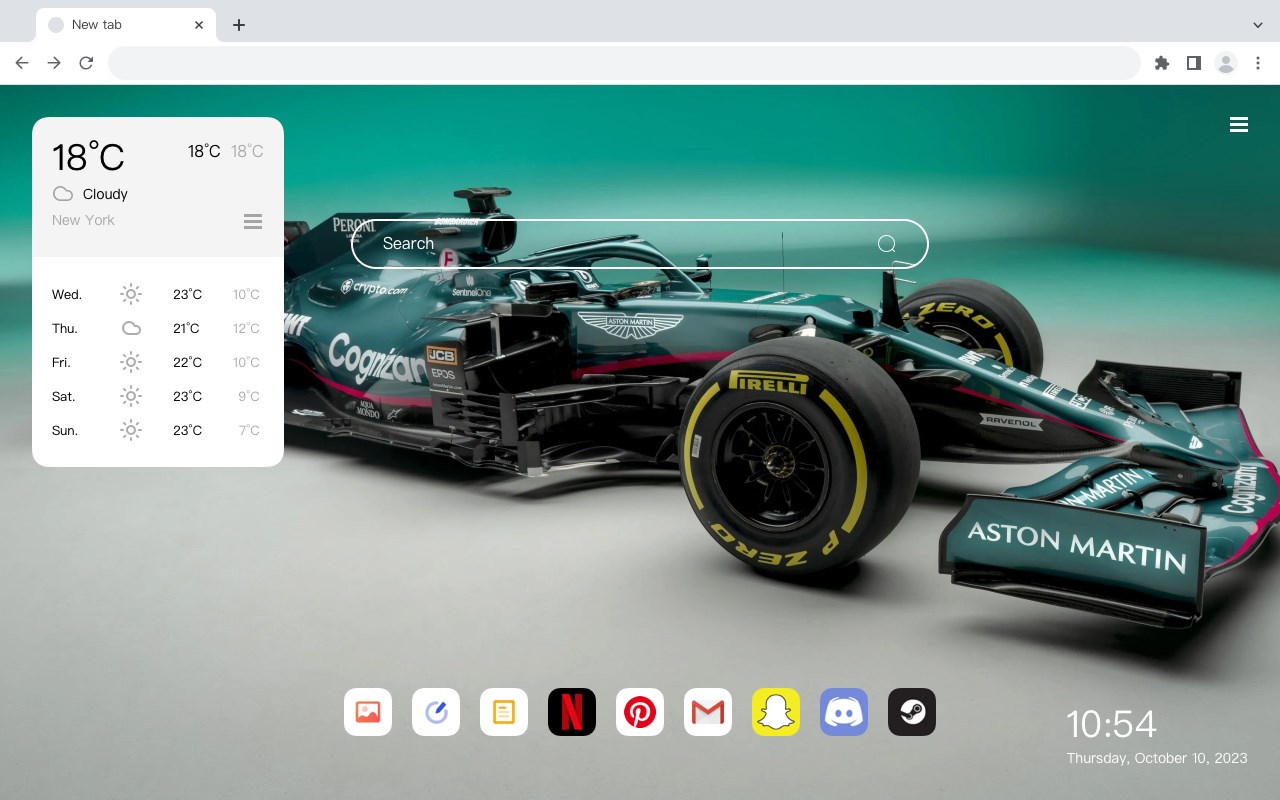The height and width of the screenshot is (800, 1280).
Task: Focus the browser address bar
Action: pyautogui.click(x=624, y=63)
